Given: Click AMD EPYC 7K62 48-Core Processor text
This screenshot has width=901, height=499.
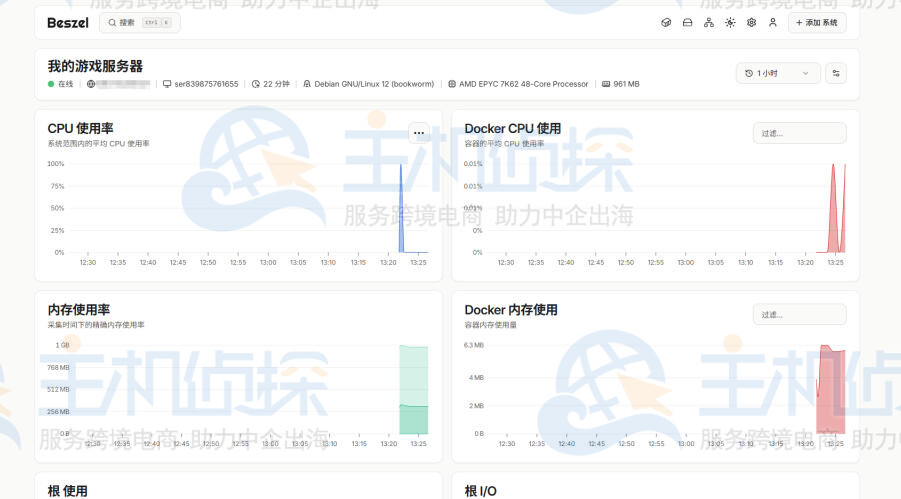Looking at the screenshot, I should click(523, 84).
